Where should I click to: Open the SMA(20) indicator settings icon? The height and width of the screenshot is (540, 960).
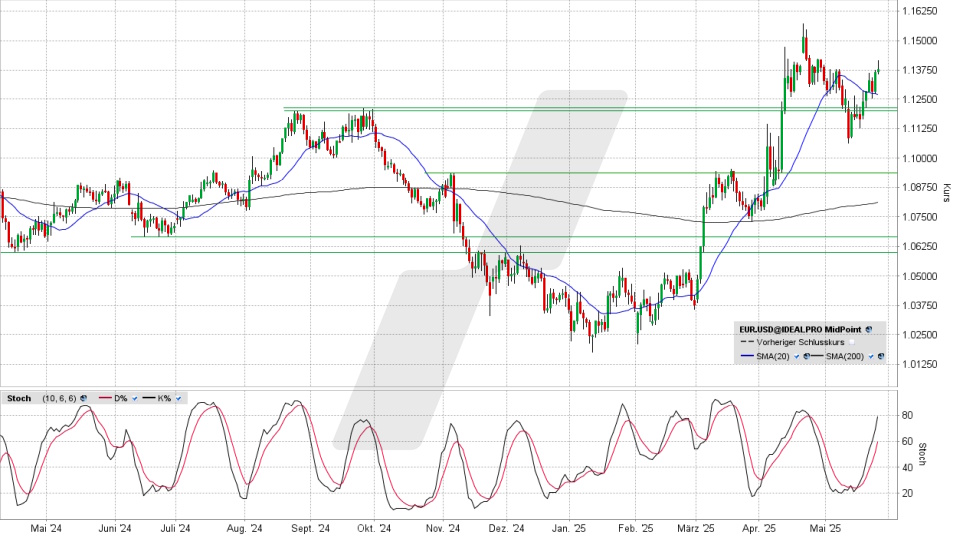[x=806, y=356]
